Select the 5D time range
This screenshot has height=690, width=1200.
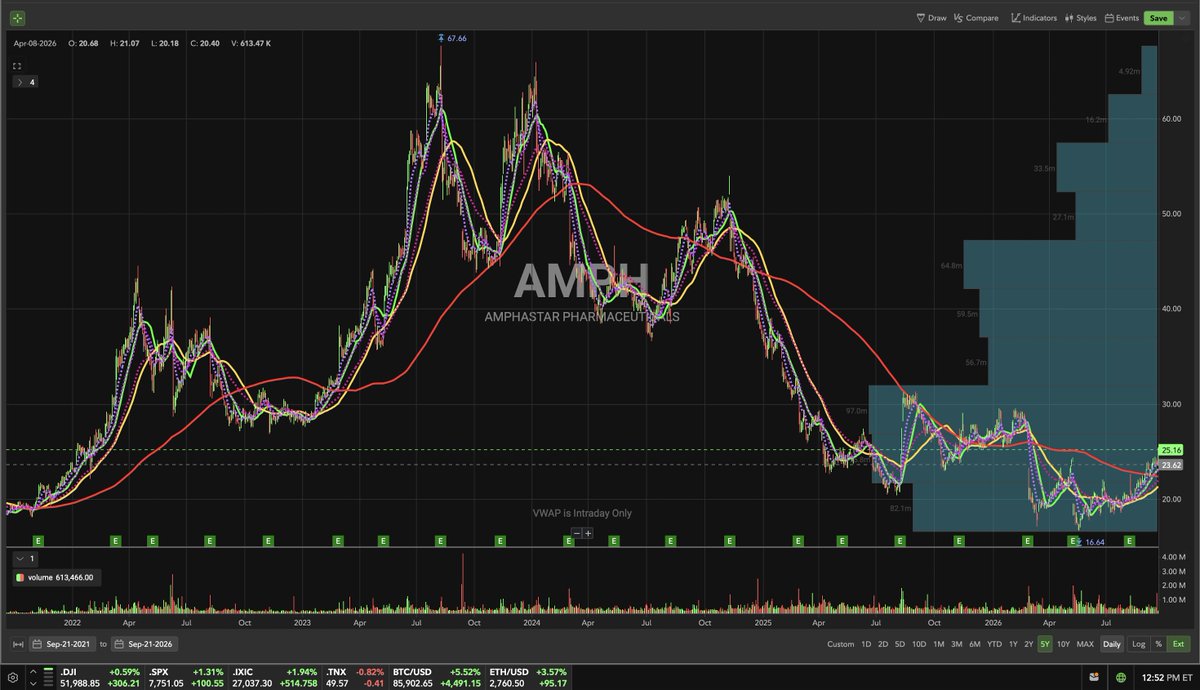click(899, 644)
